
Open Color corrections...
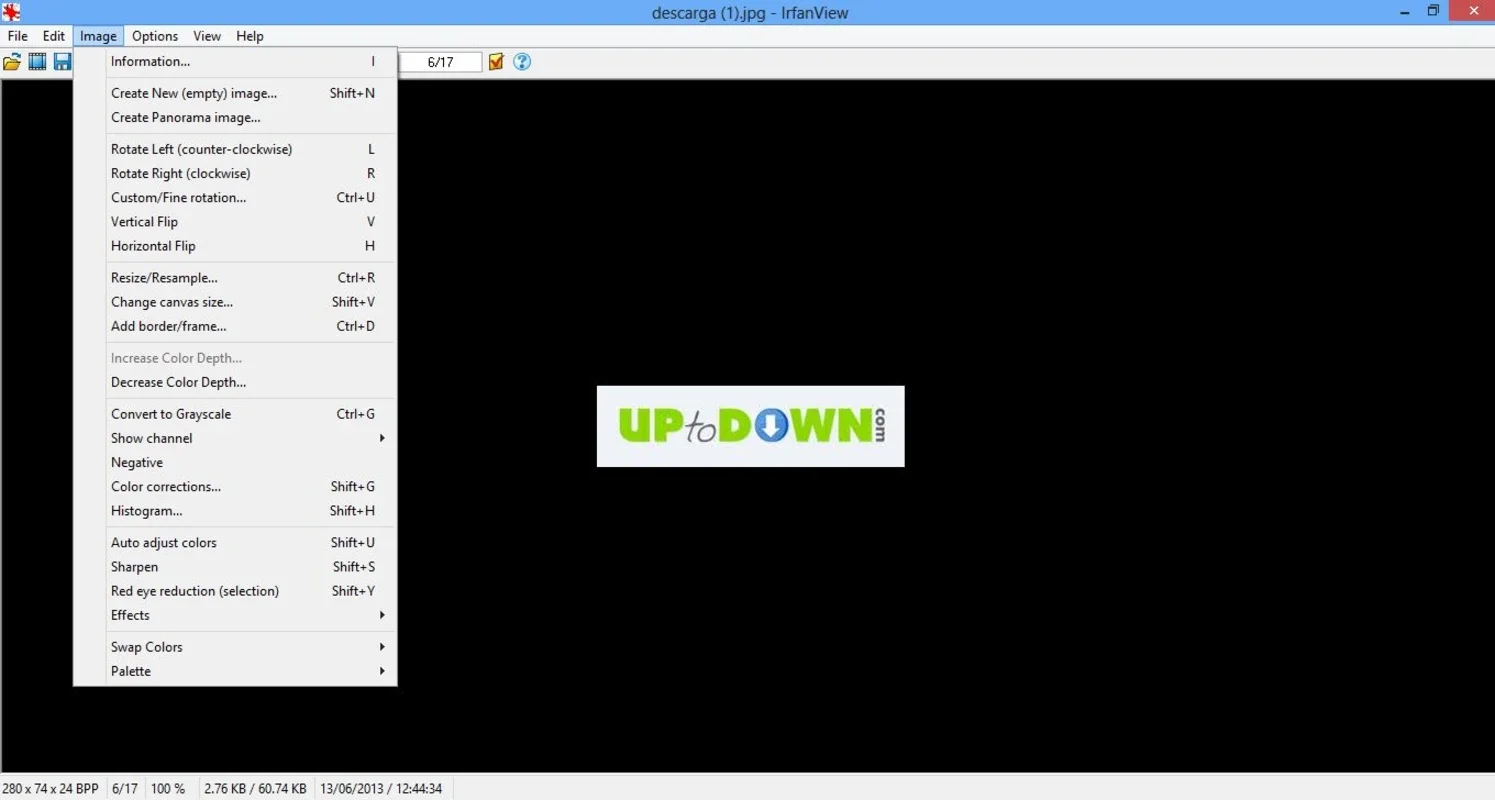click(x=235, y=486)
